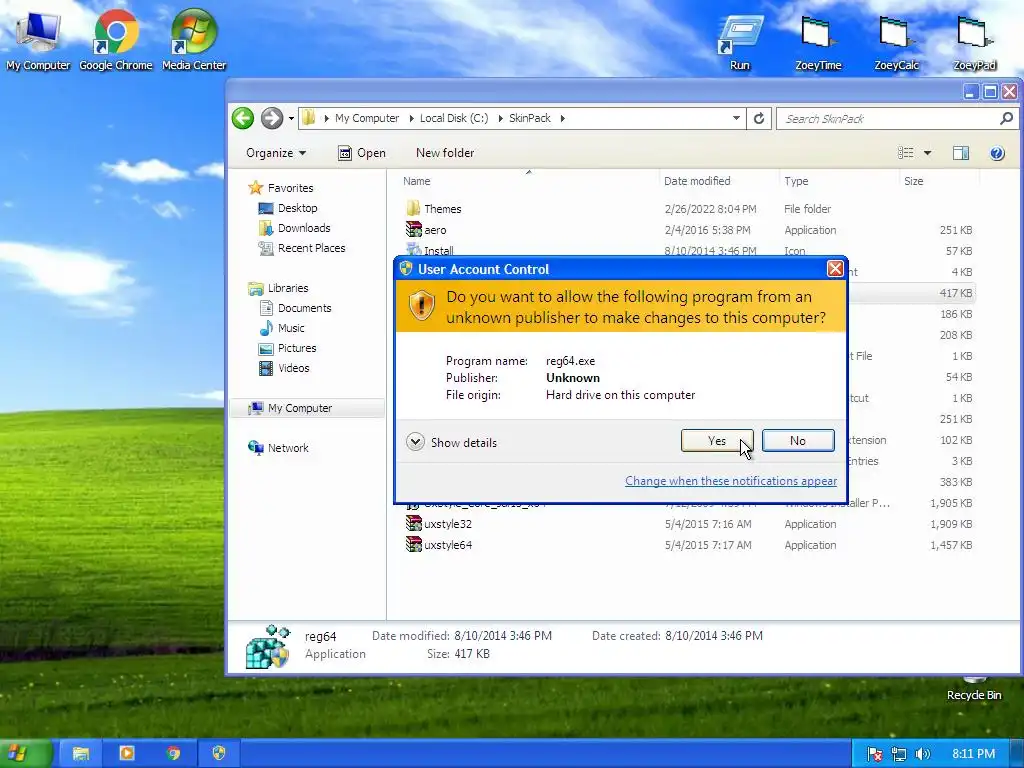Open Desktop in navigation pane

(x=288, y=208)
